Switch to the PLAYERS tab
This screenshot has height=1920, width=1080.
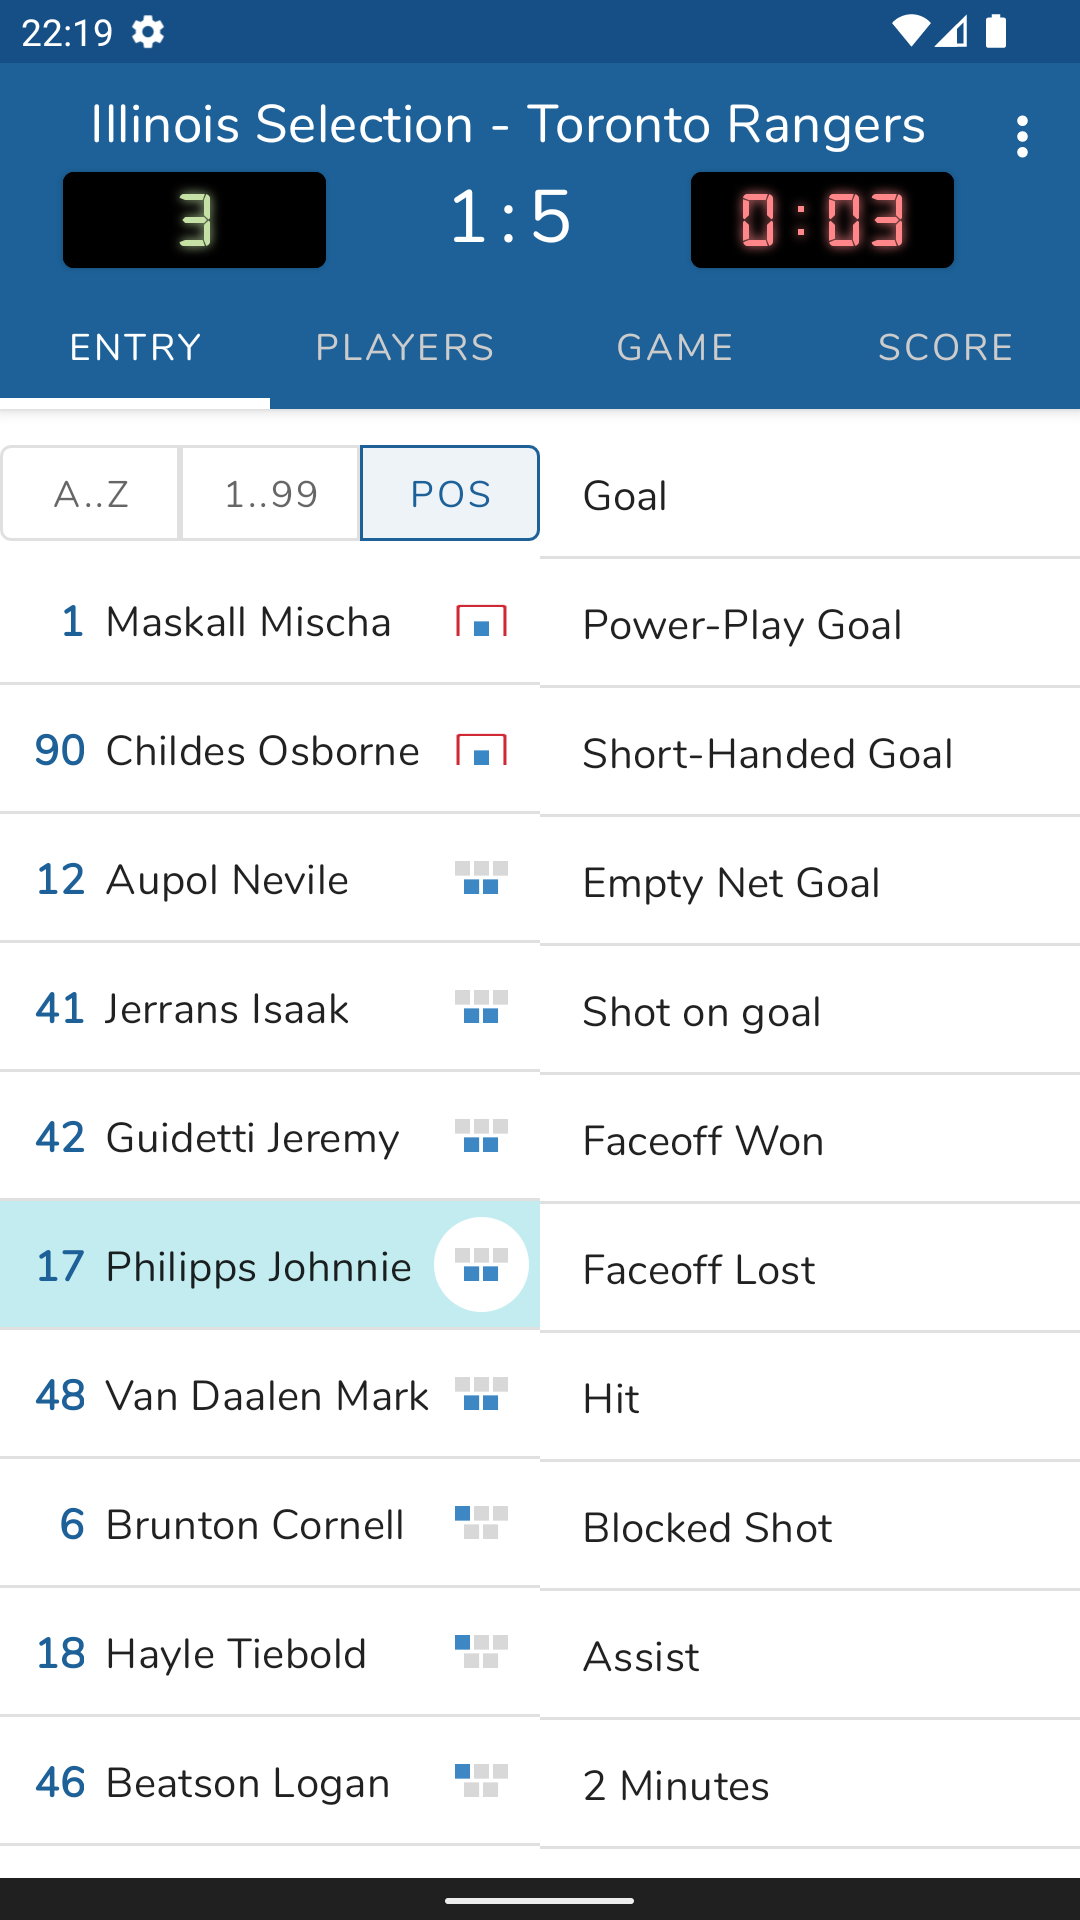point(405,348)
